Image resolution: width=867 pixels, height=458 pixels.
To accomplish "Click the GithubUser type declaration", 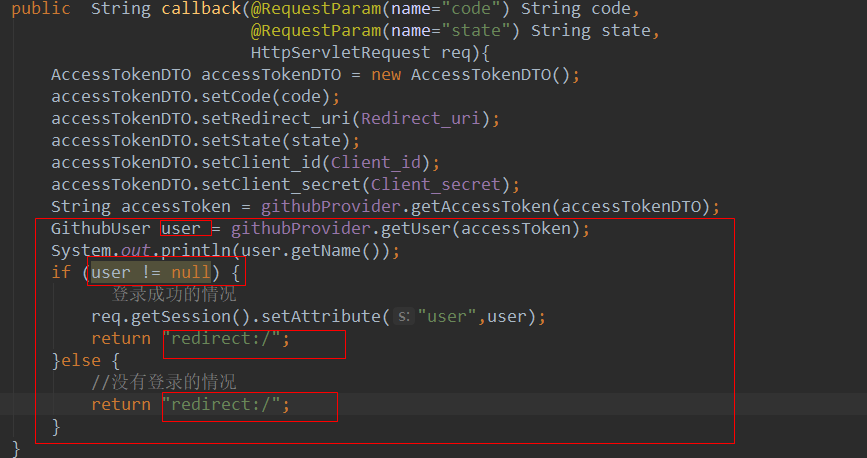I will point(100,228).
